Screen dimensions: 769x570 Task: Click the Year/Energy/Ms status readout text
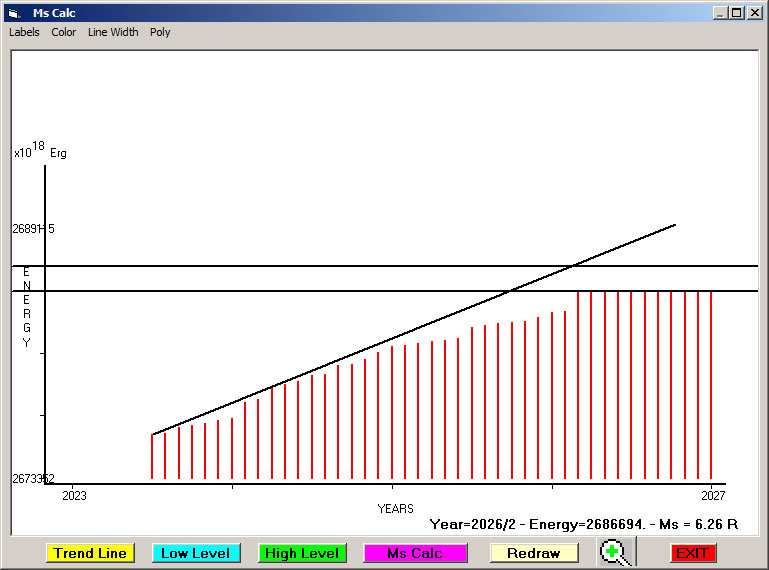(x=584, y=523)
